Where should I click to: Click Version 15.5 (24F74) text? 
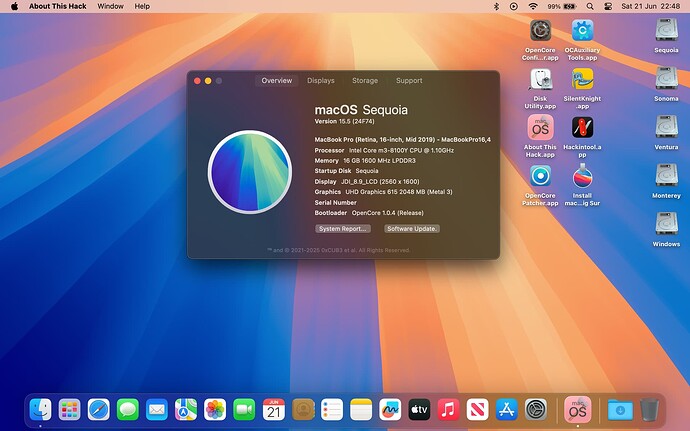(x=345, y=121)
